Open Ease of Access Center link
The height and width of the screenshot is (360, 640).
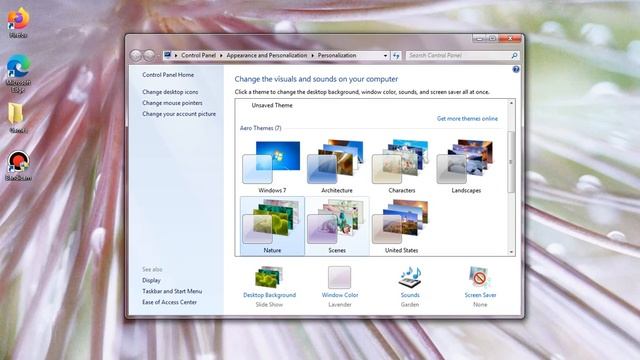169,302
